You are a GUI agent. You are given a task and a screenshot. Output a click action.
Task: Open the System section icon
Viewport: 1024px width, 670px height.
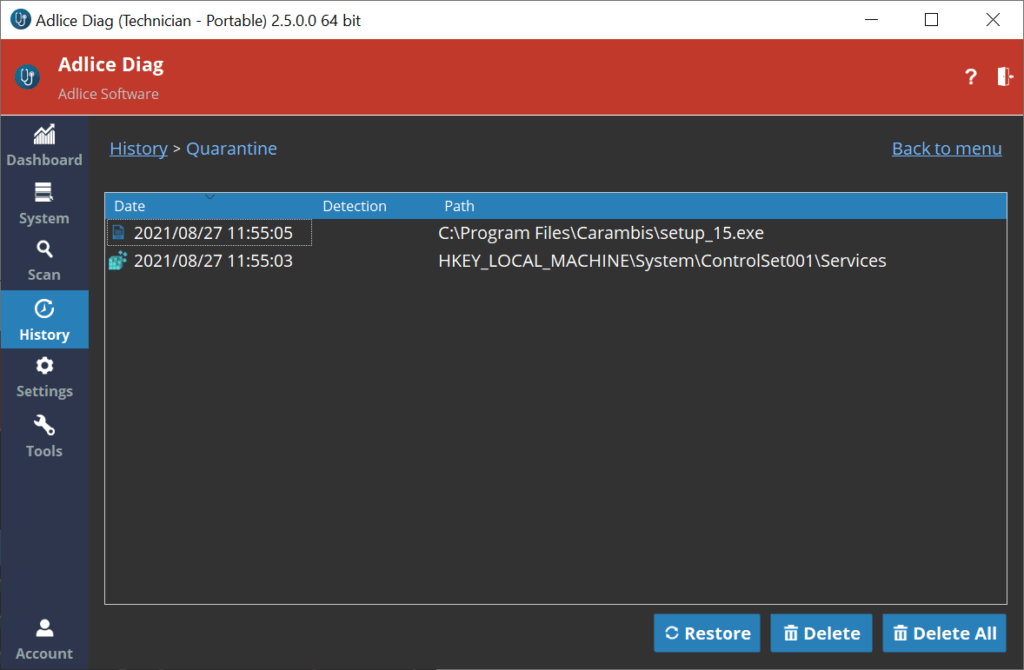(x=44, y=193)
